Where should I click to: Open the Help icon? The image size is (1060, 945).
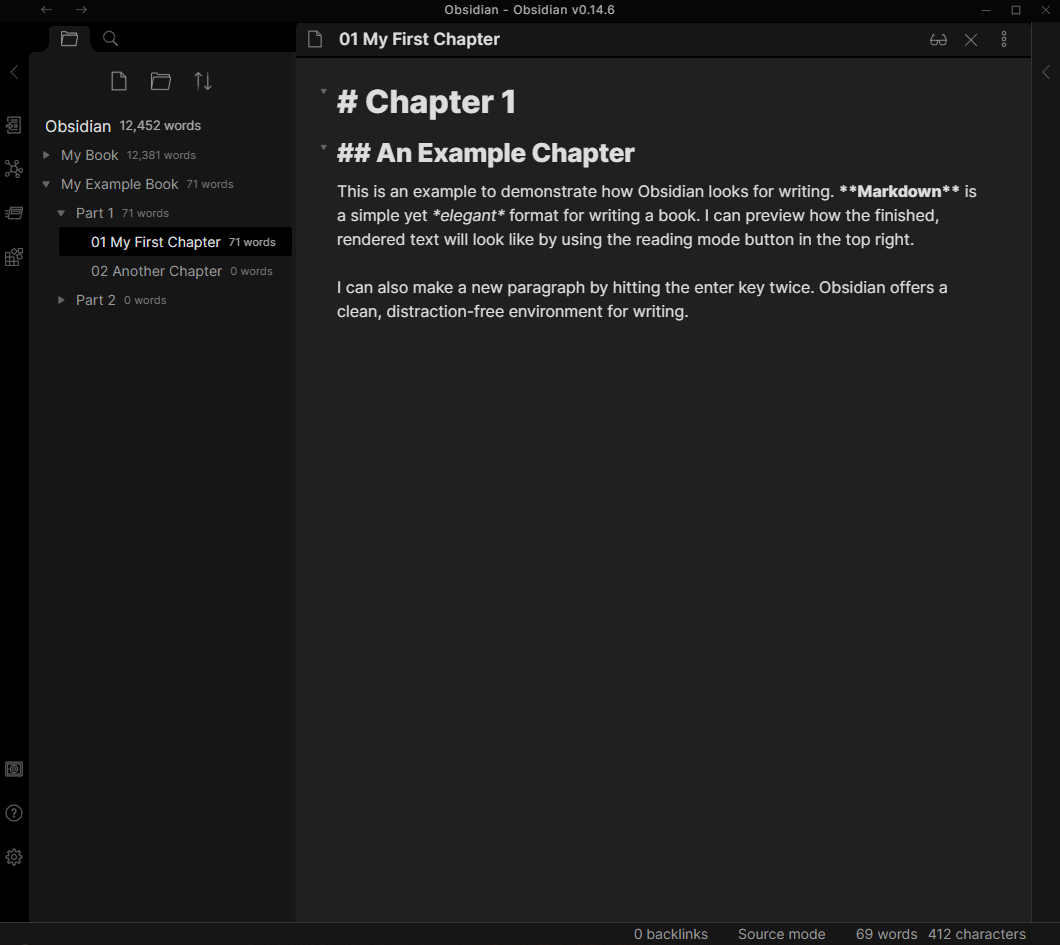click(14, 813)
